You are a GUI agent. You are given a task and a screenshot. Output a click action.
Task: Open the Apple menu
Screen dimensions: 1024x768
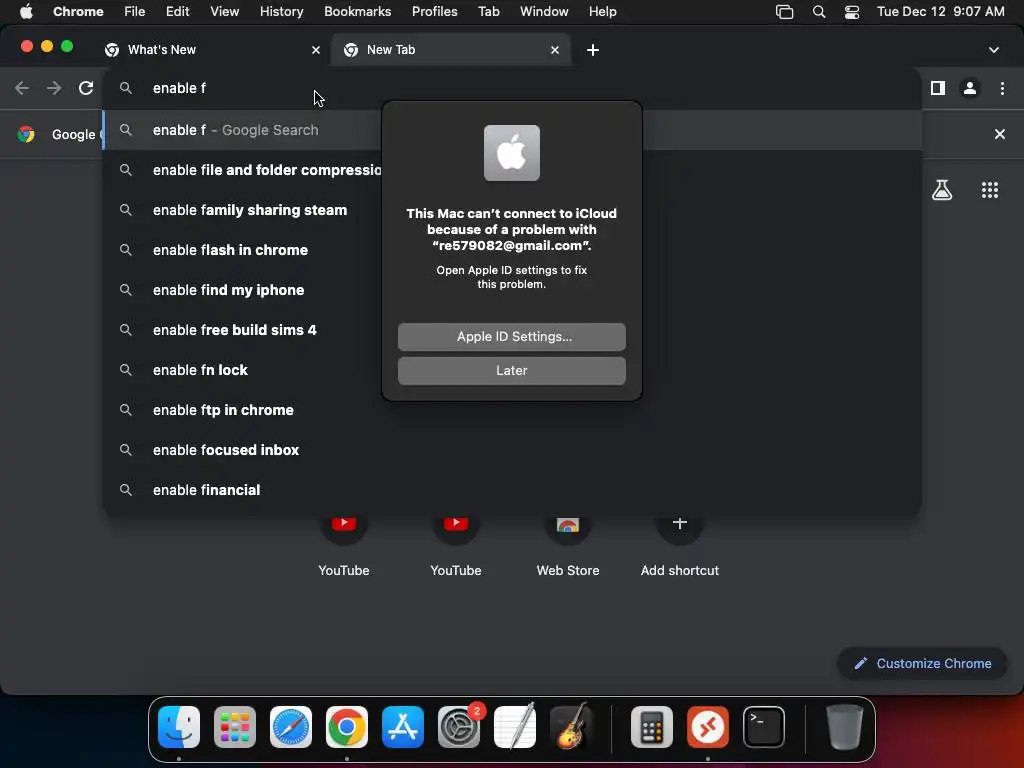[26, 12]
